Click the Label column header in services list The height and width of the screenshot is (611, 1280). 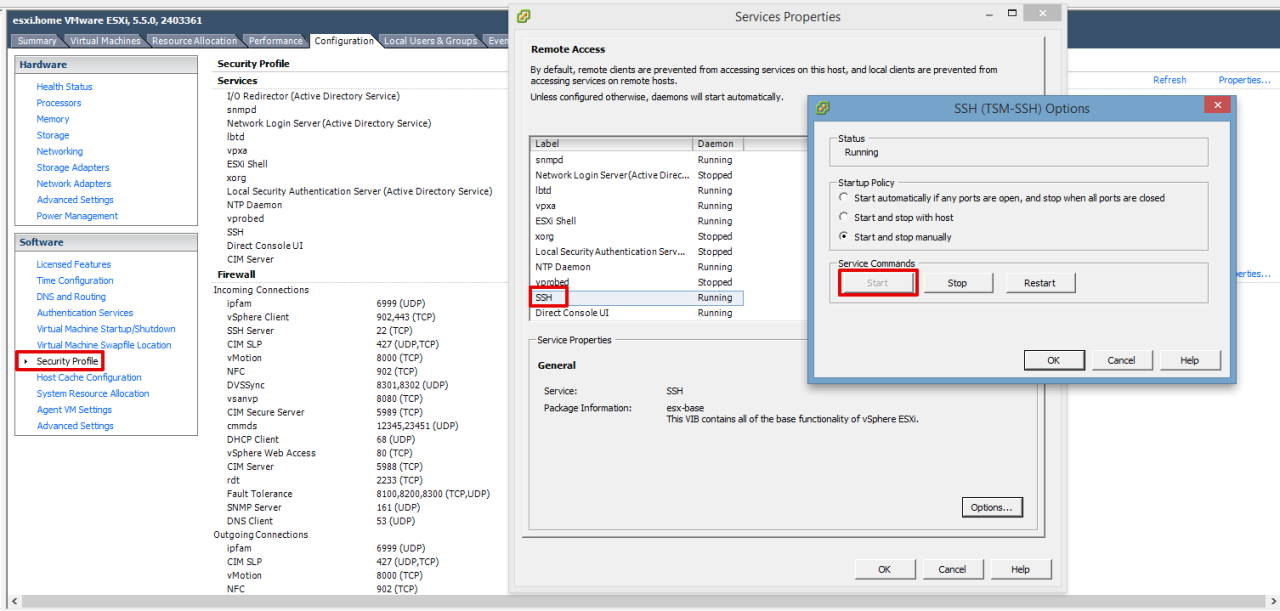point(612,144)
